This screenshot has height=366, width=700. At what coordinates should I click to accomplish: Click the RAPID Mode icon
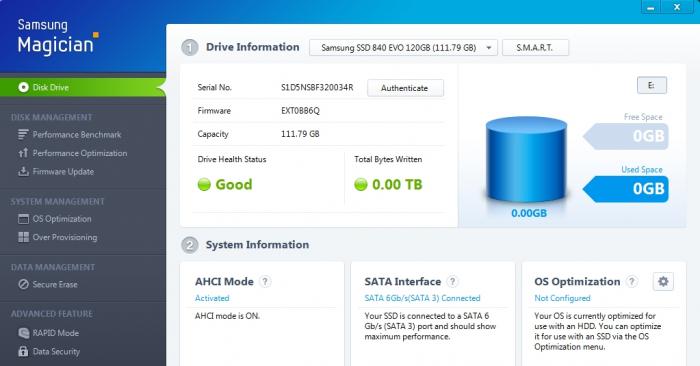[23, 333]
